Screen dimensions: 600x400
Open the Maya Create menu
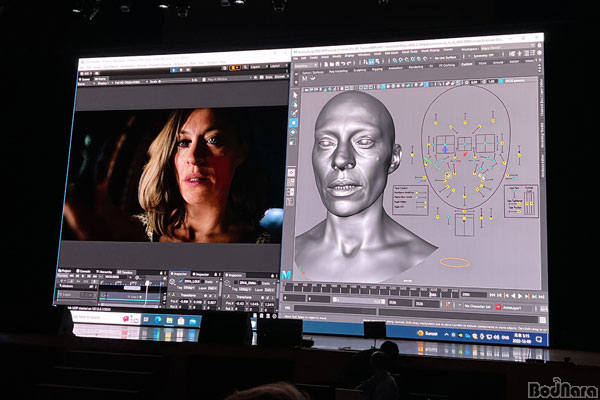313,58
